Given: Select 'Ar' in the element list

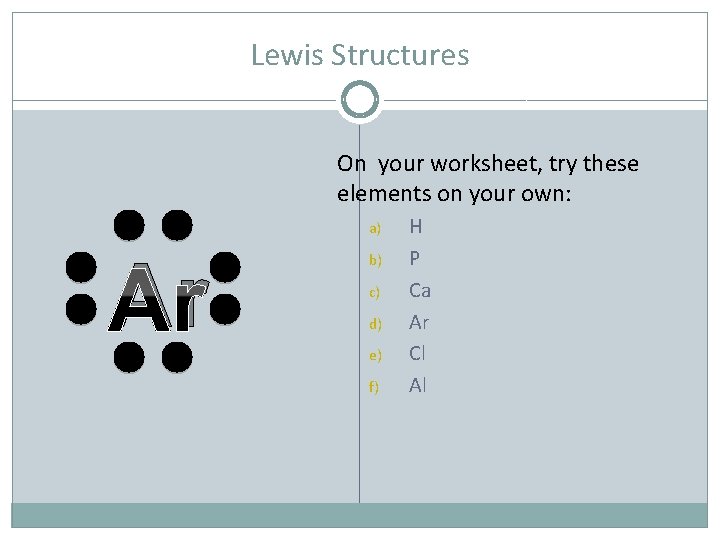Looking at the screenshot, I should coord(419,322).
